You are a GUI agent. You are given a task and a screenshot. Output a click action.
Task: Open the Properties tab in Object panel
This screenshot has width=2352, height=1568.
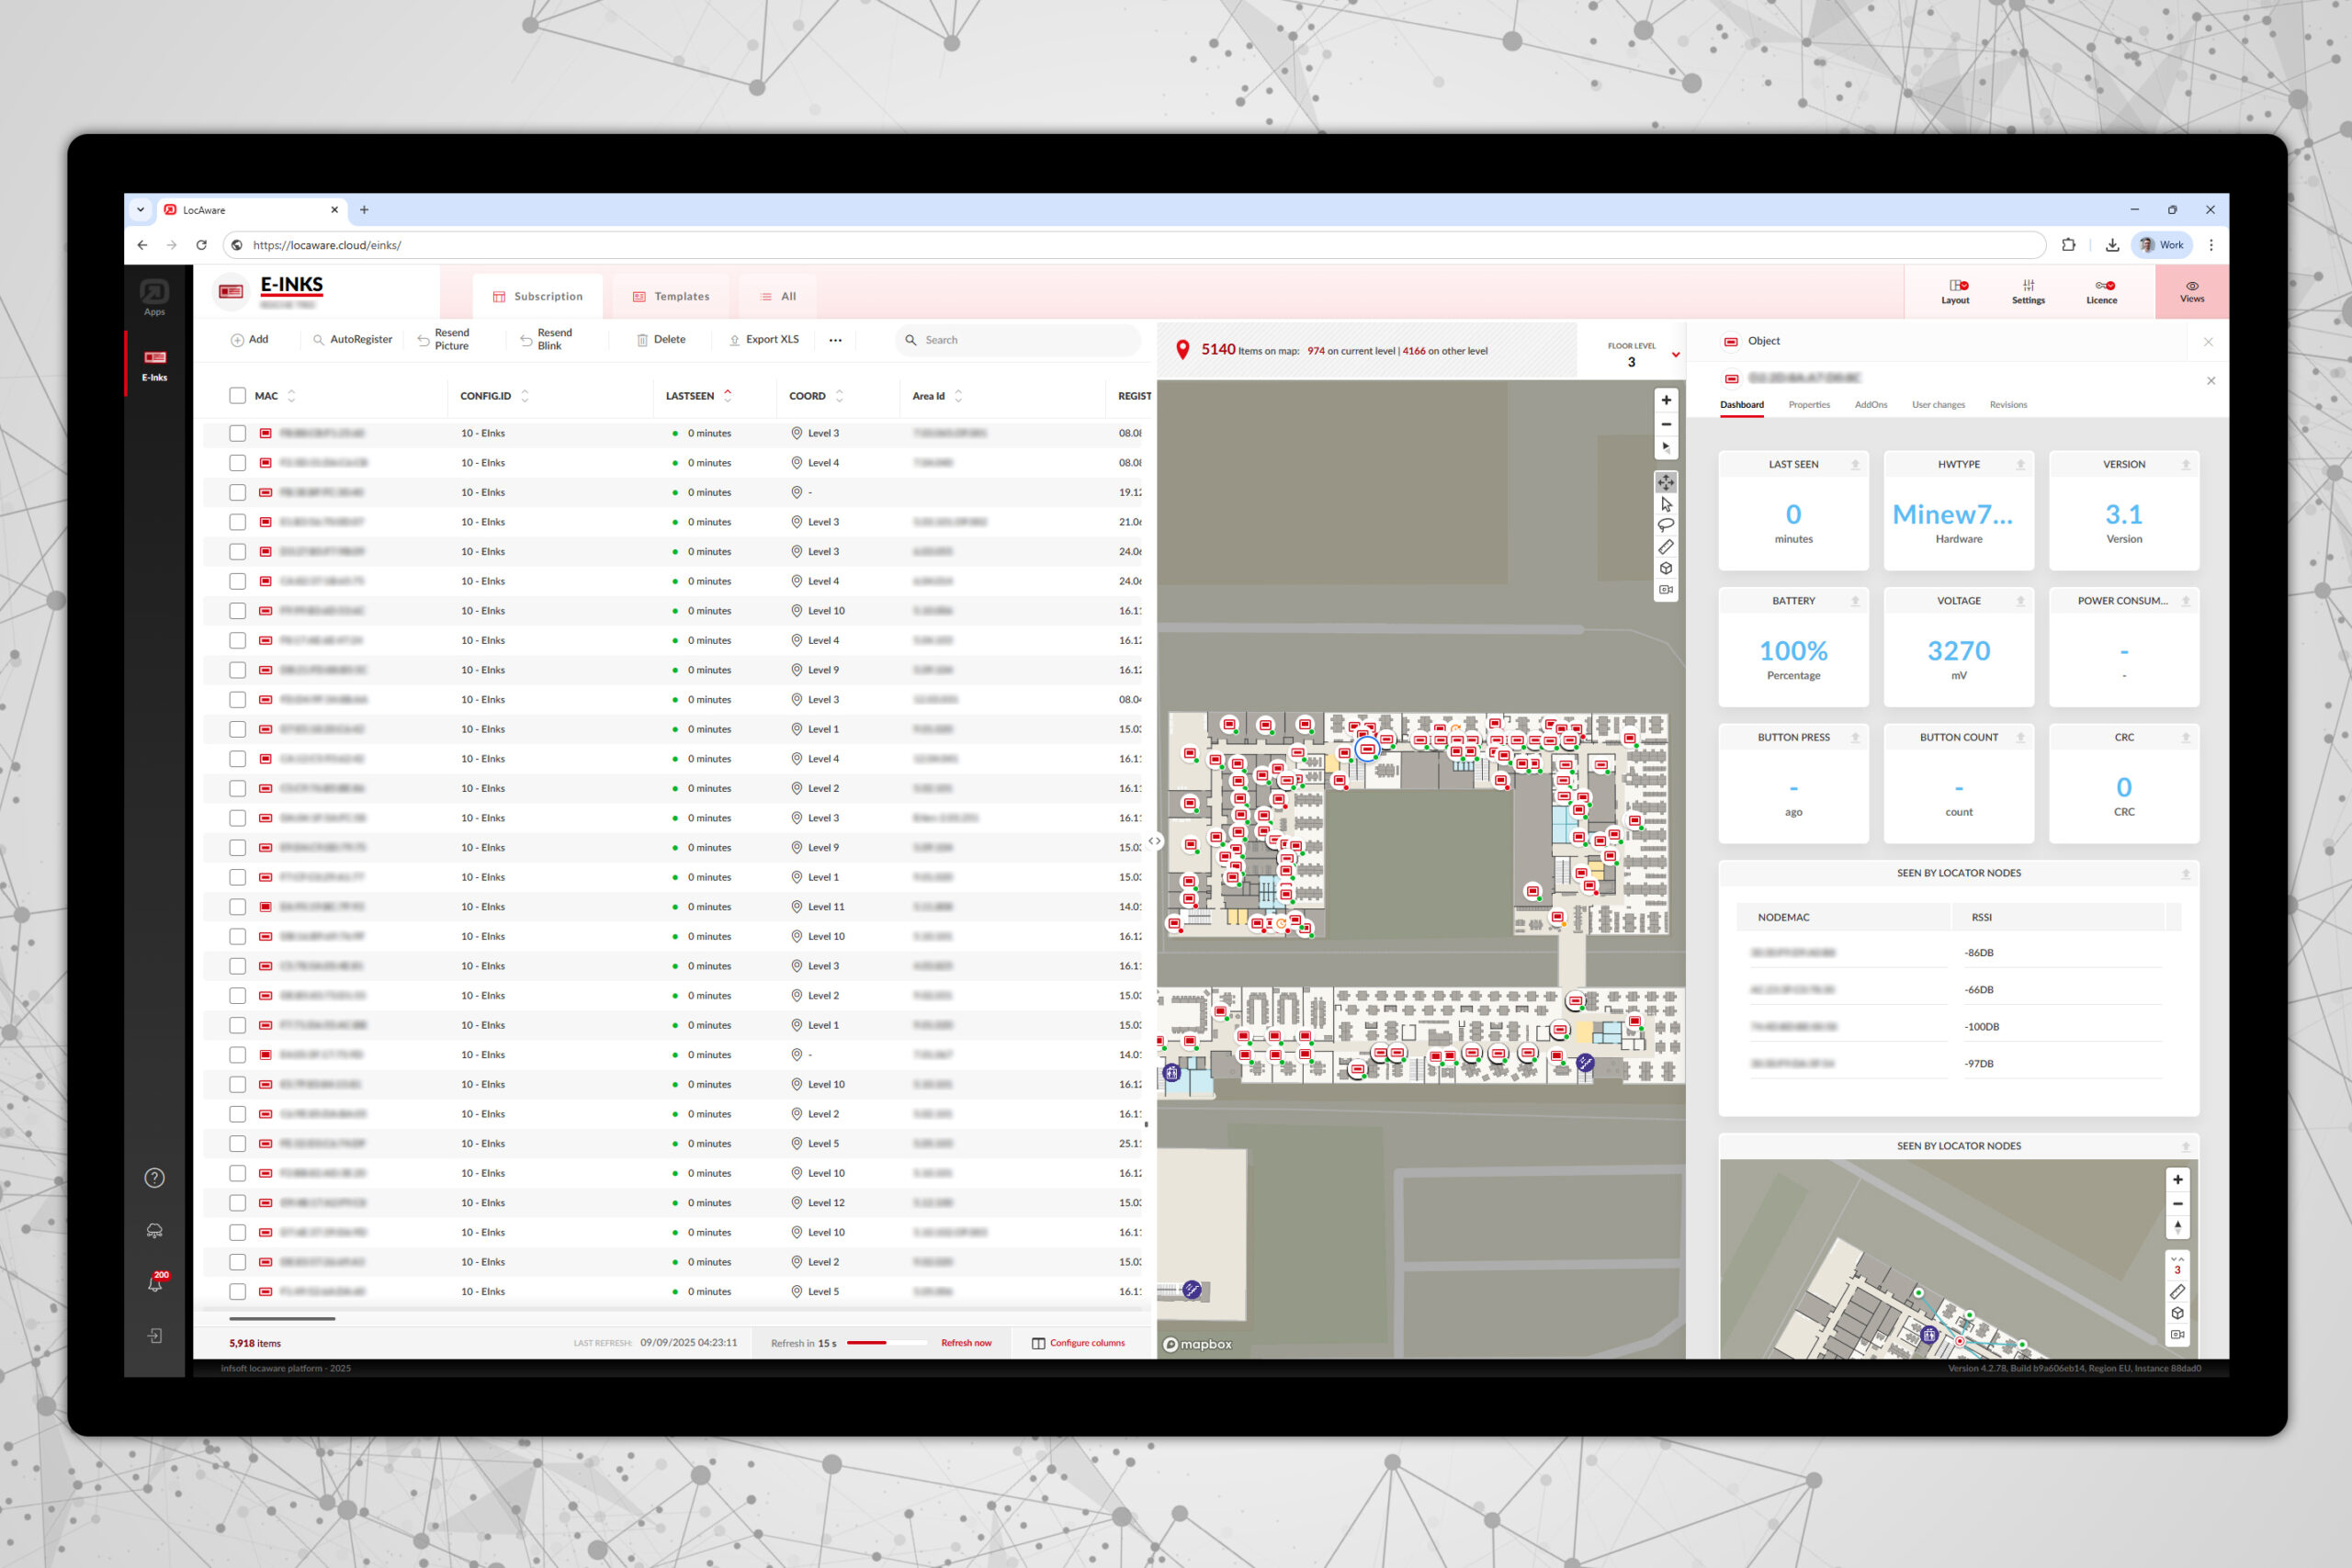[x=1809, y=405]
